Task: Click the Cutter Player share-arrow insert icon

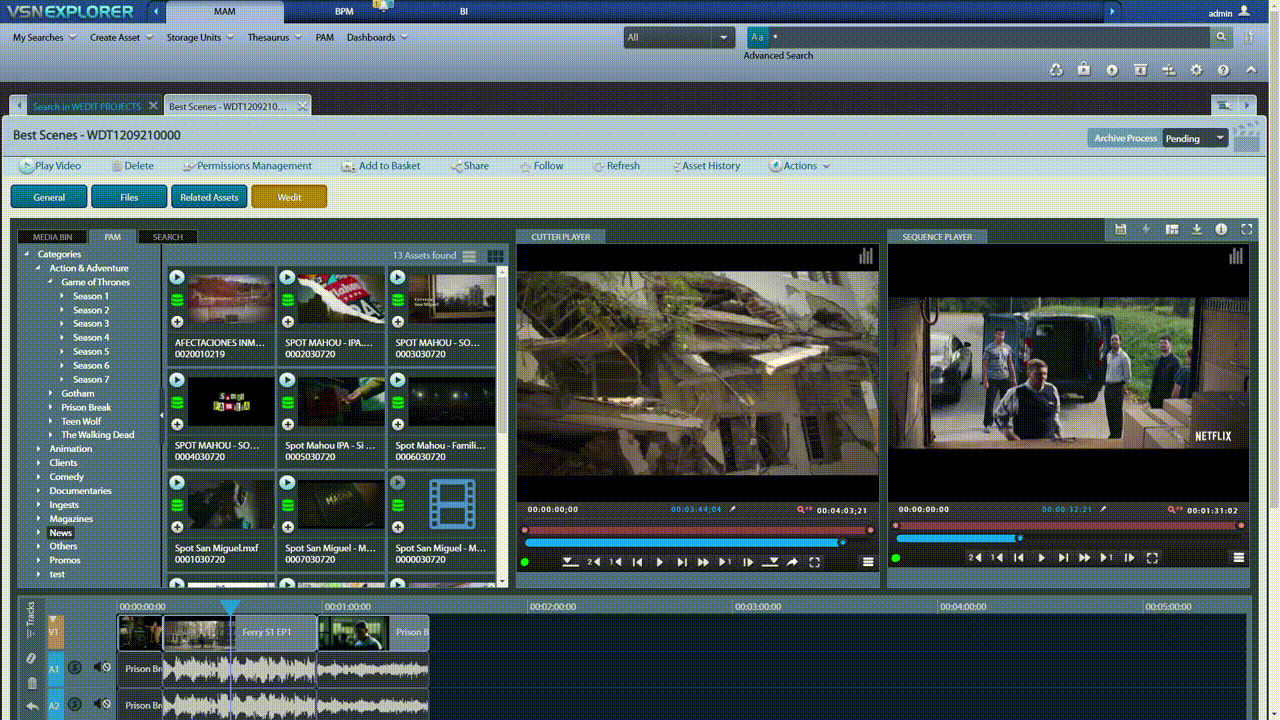Action: coord(792,562)
